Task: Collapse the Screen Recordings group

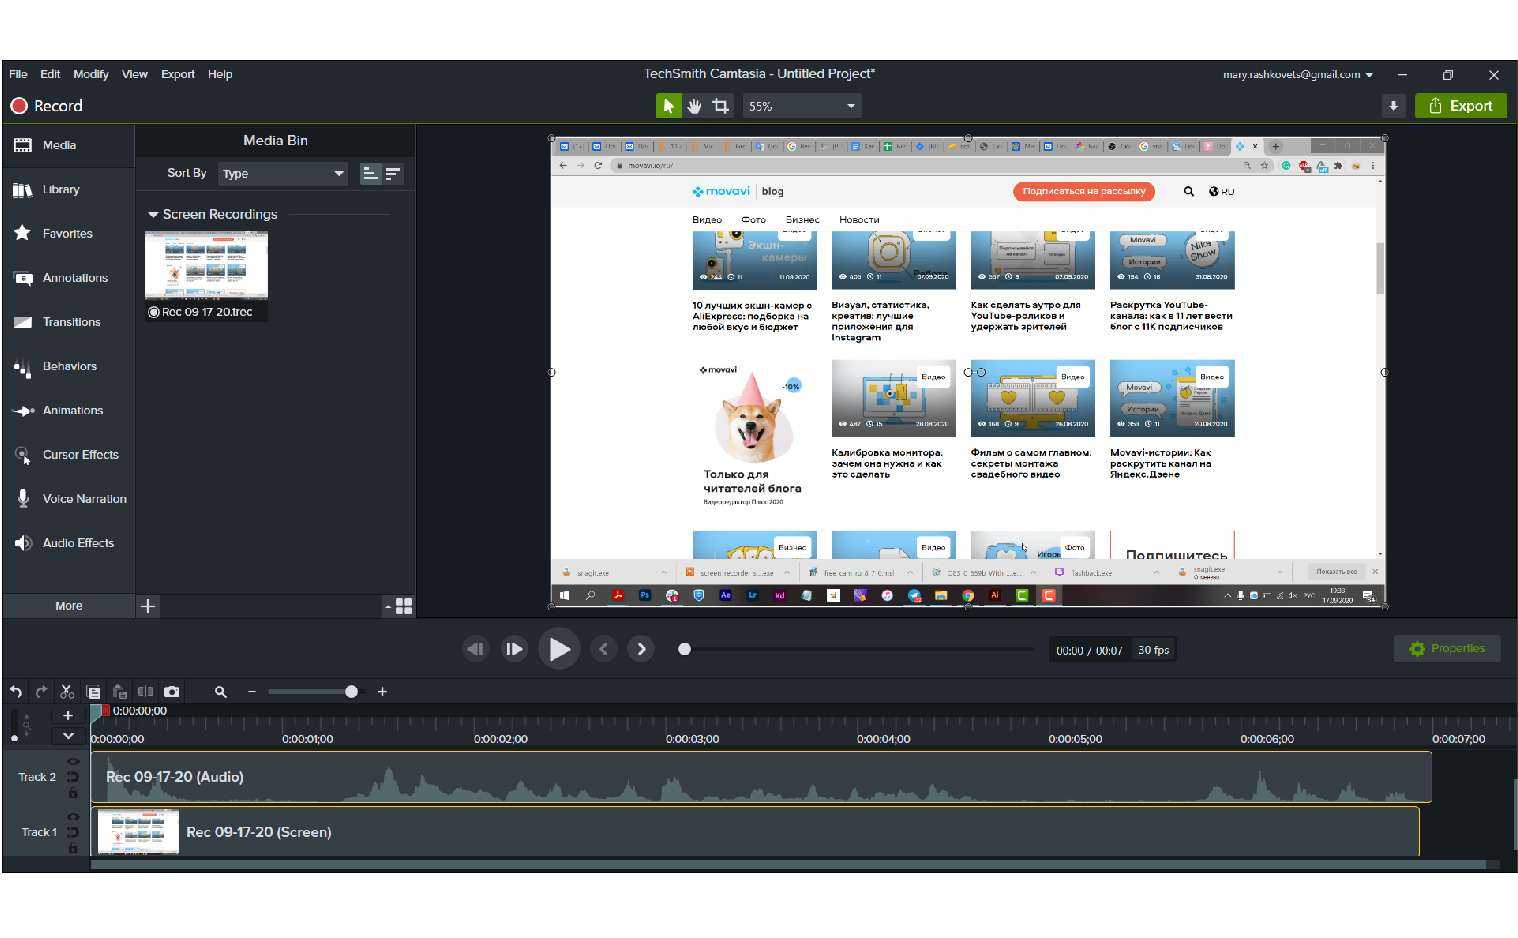Action: coord(153,215)
